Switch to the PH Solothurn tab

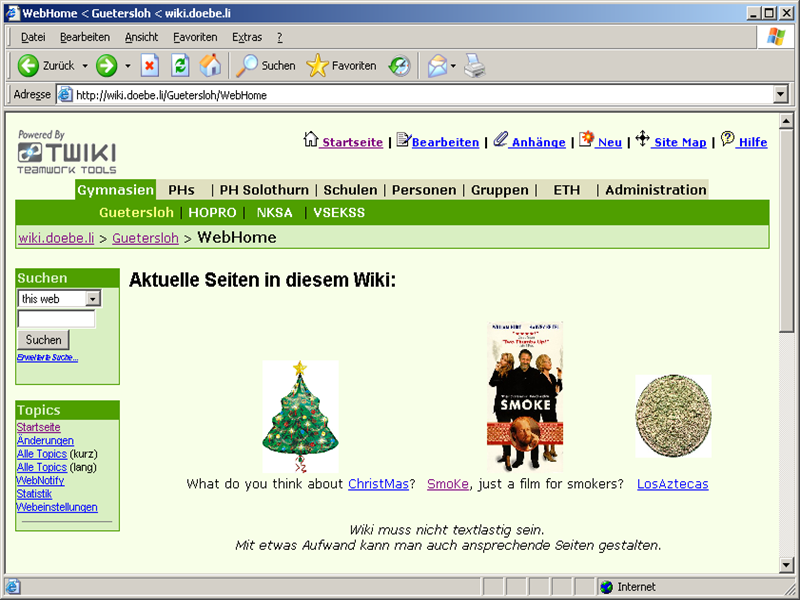point(264,190)
